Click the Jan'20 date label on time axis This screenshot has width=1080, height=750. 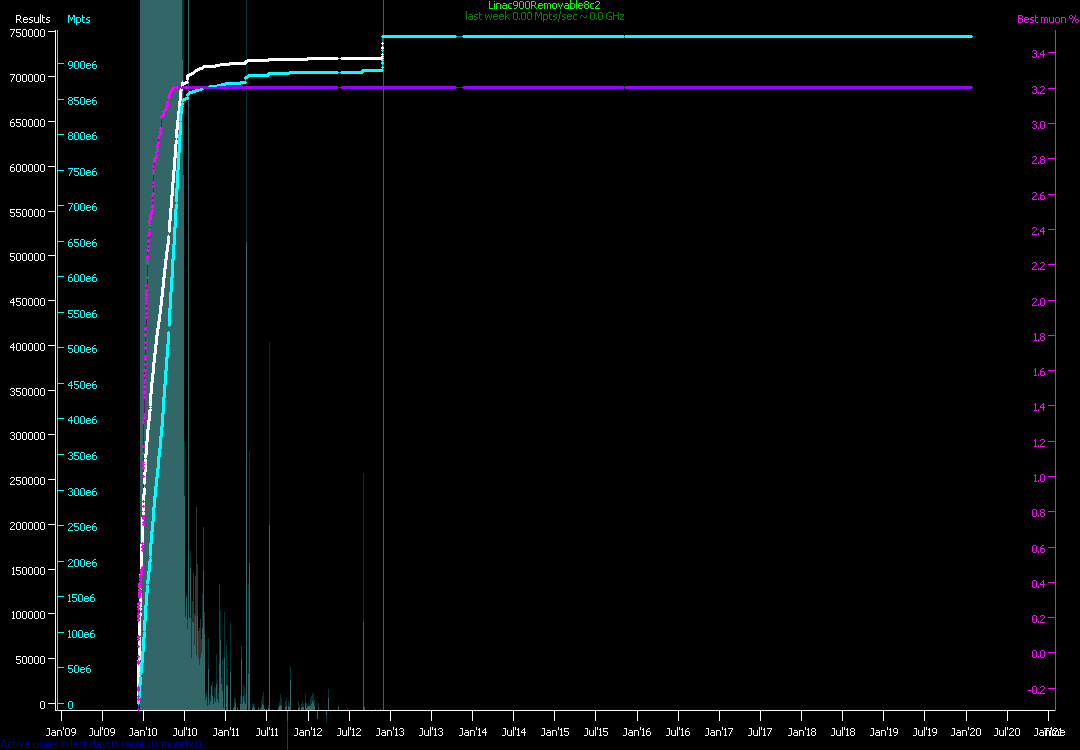[x=966, y=732]
